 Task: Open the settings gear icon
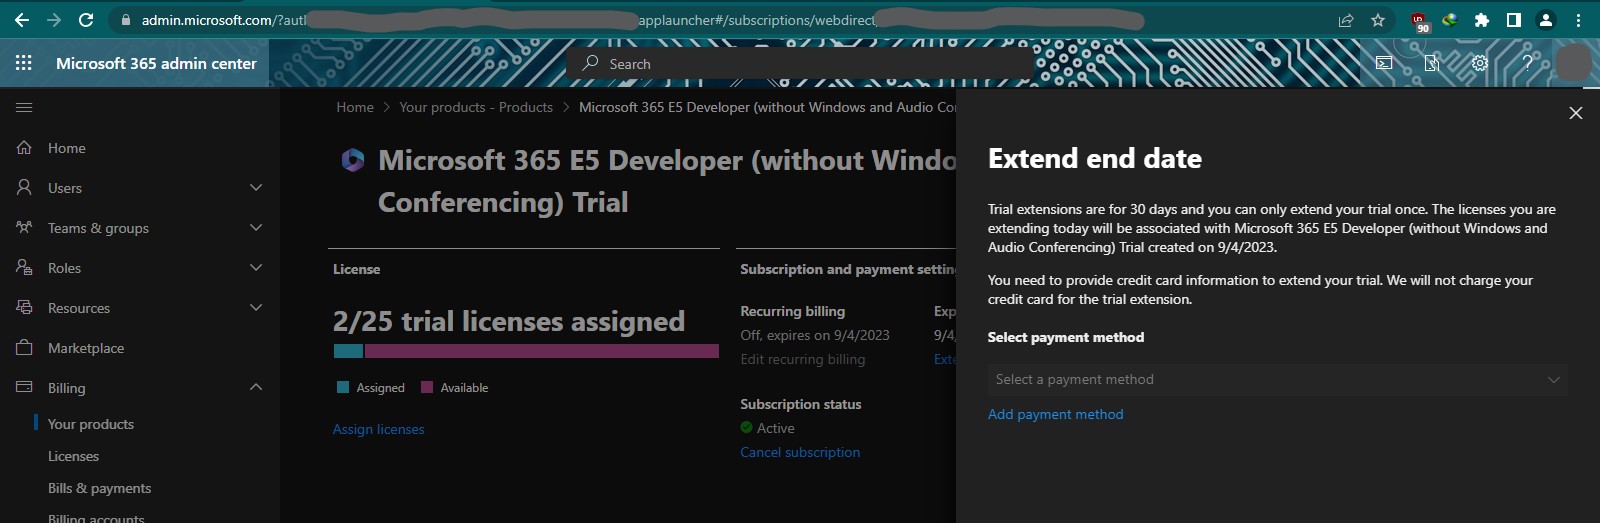pyautogui.click(x=1479, y=63)
